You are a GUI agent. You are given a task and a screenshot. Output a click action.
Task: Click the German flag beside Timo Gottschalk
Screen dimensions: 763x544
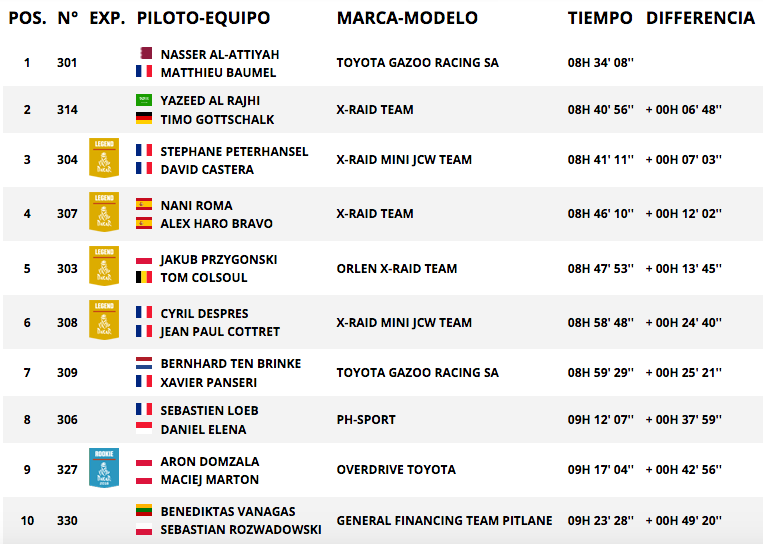pyautogui.click(x=144, y=118)
